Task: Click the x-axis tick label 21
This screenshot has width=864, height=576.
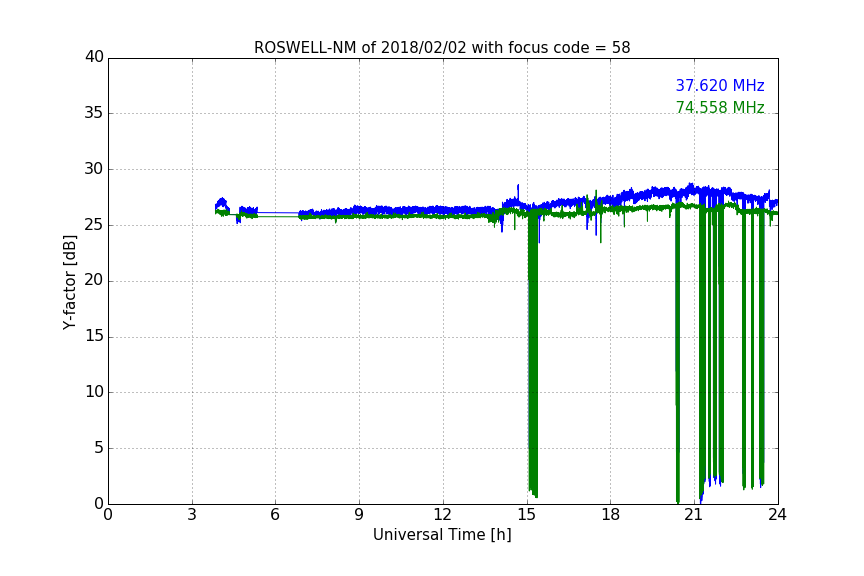Action: [694, 515]
